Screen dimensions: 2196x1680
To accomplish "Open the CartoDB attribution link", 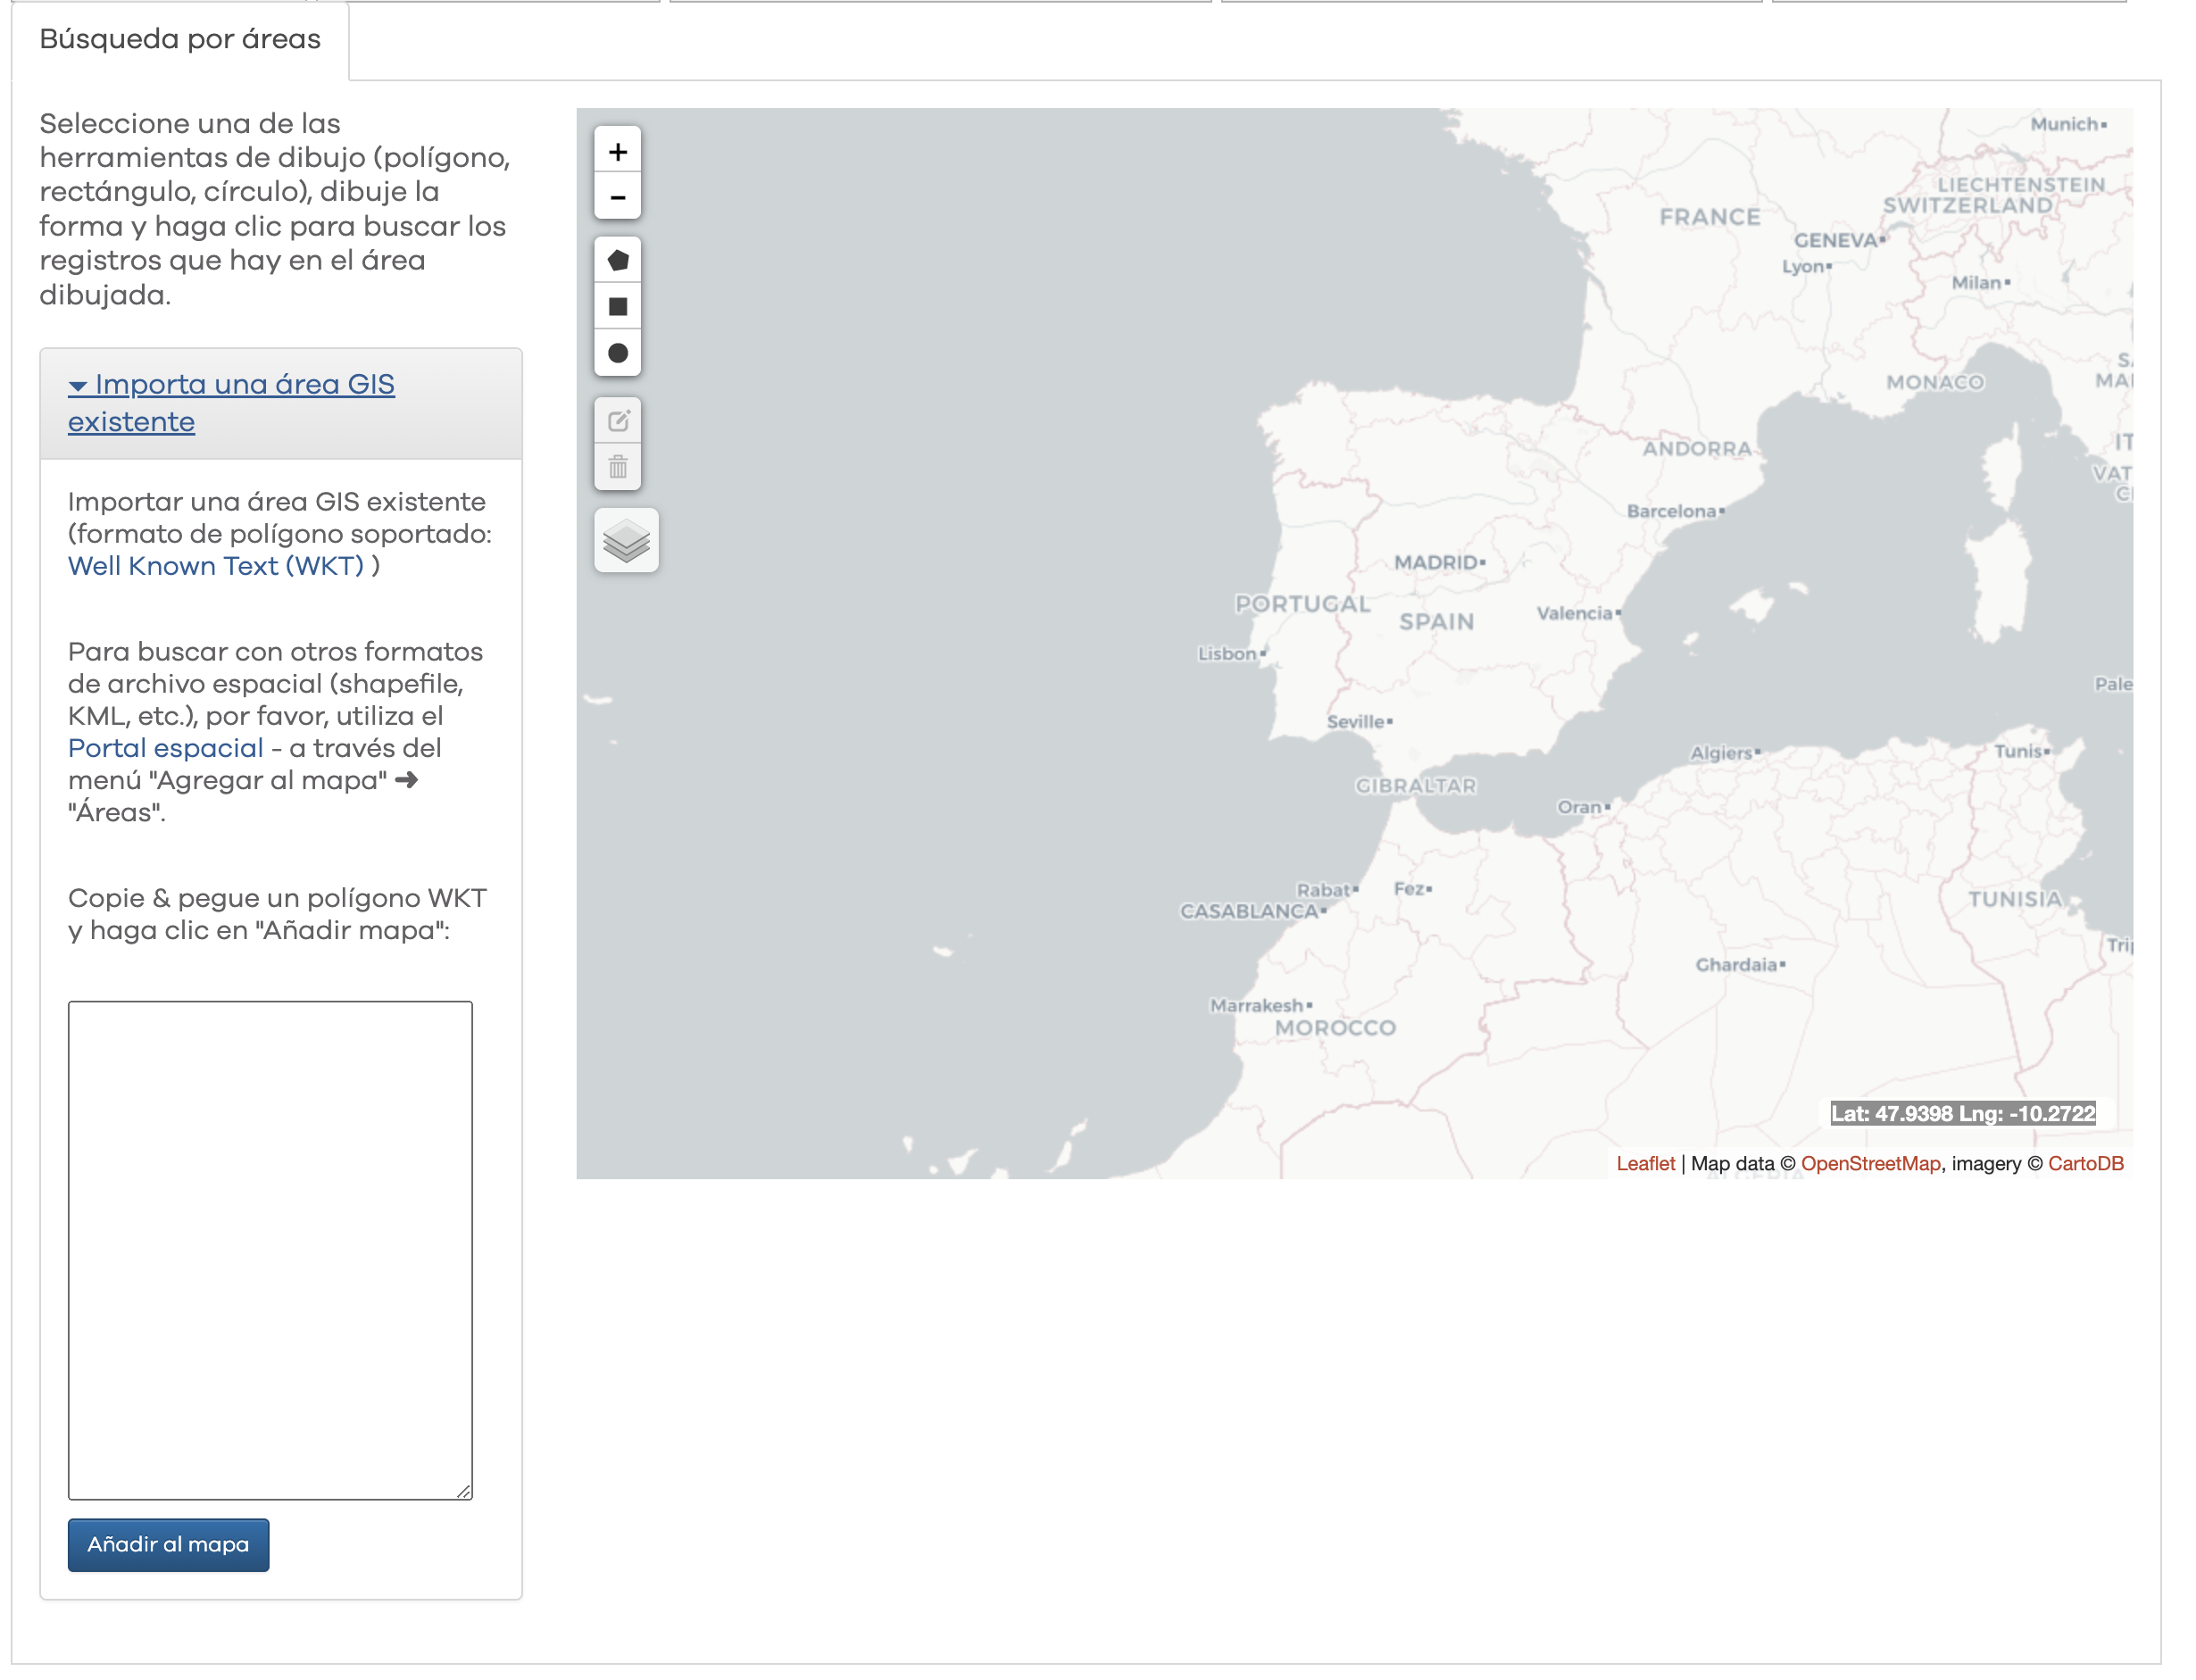I will (x=2085, y=1164).
